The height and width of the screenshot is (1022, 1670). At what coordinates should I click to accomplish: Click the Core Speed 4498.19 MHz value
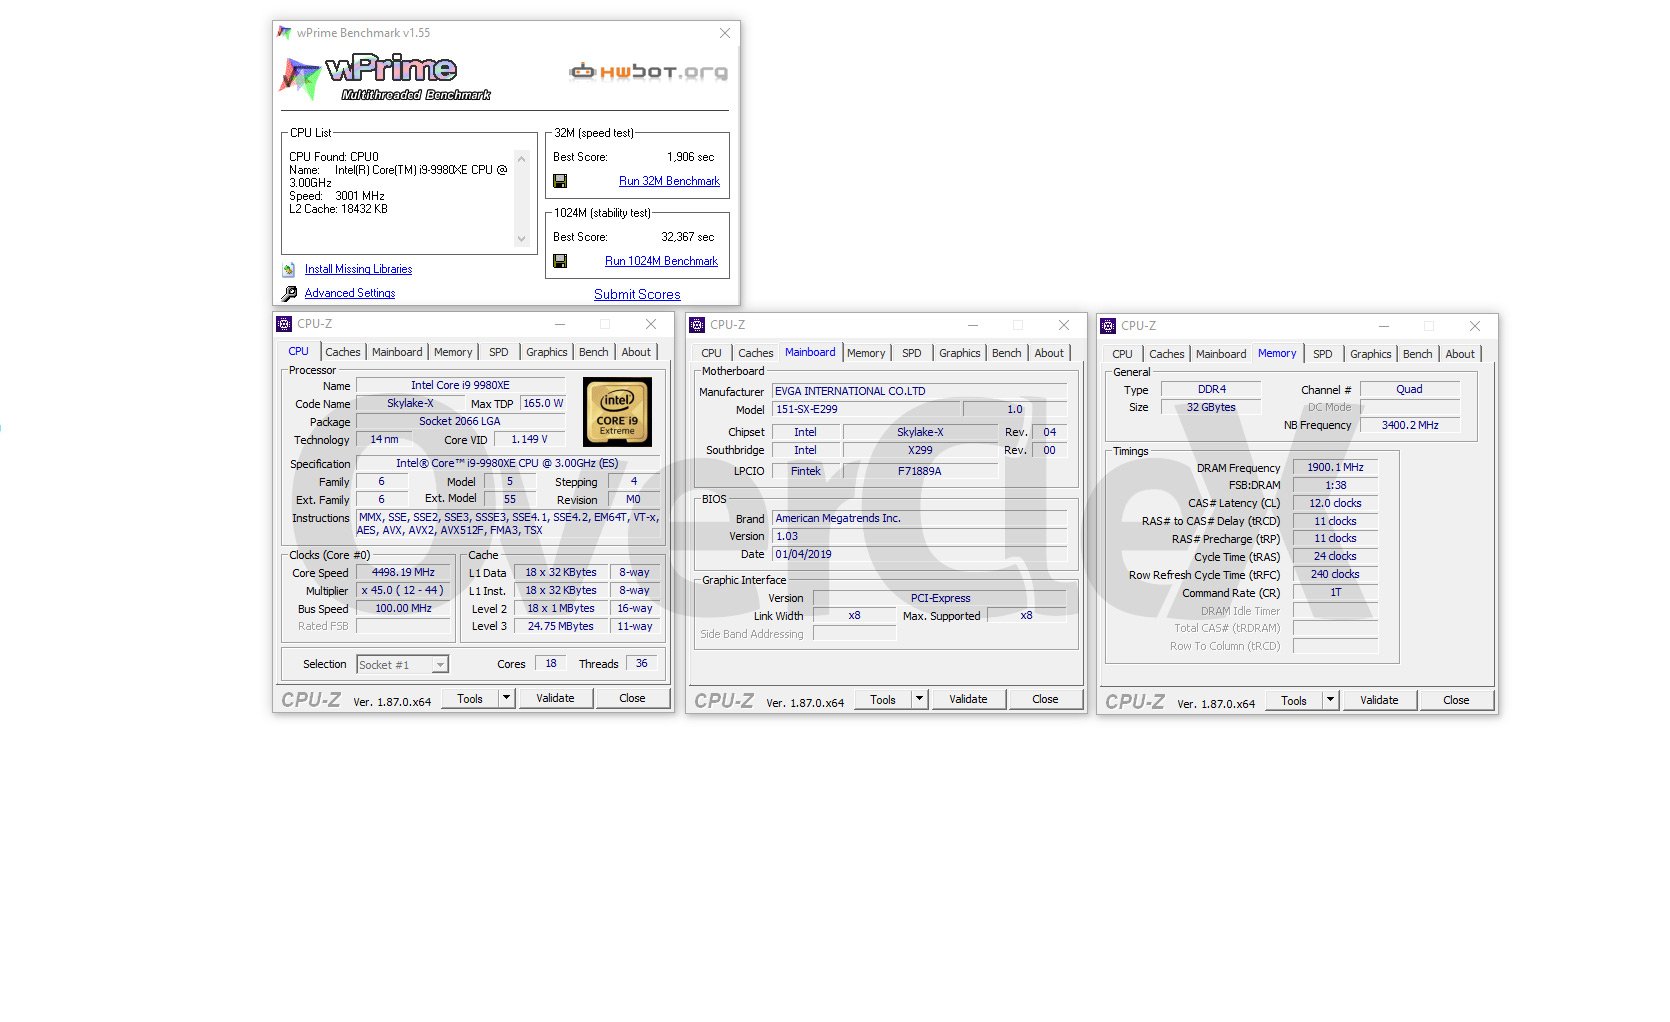[404, 573]
